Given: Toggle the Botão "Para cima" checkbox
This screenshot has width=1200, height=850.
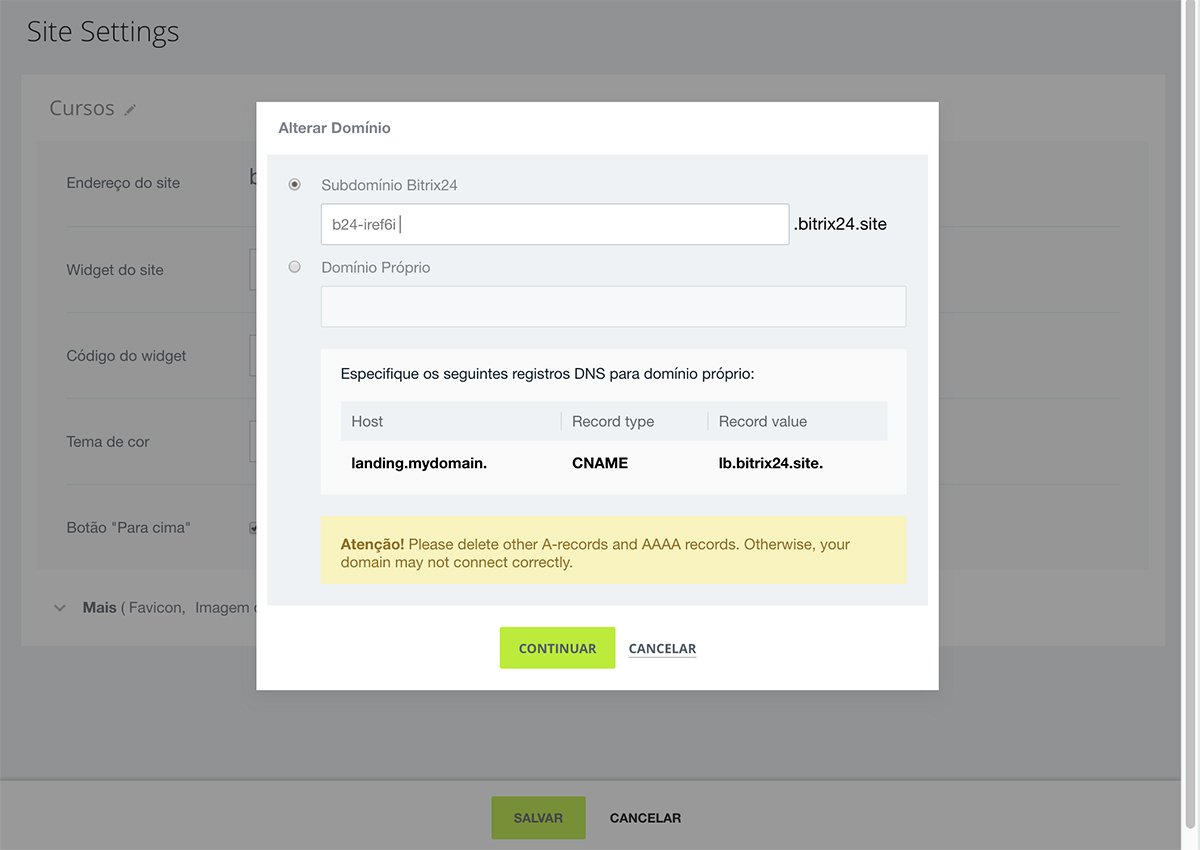Looking at the screenshot, I should pos(253,527).
